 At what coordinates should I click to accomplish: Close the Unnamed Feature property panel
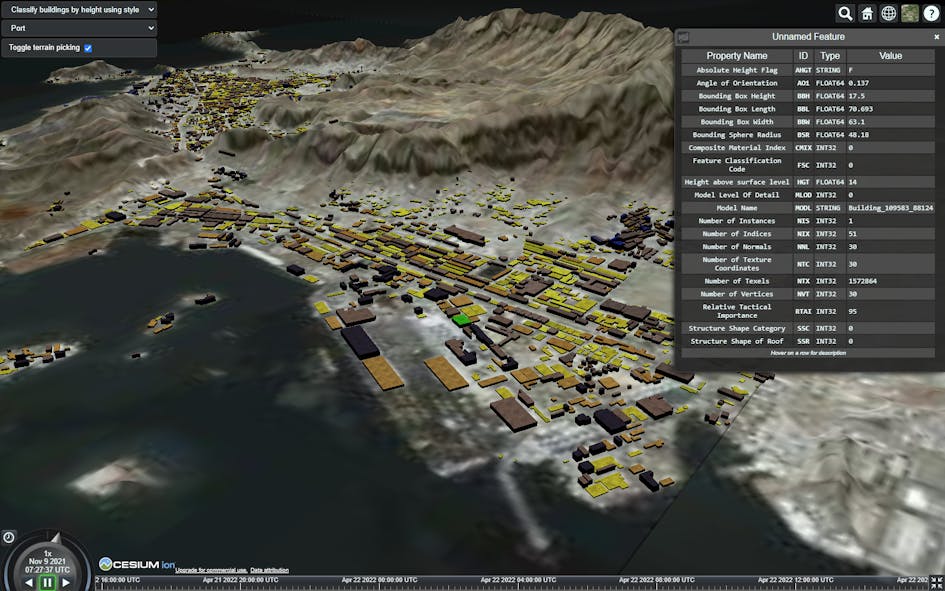[936, 36]
